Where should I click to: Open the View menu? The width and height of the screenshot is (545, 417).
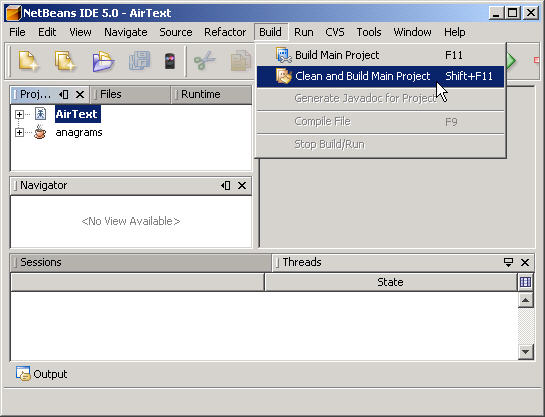tap(80, 32)
